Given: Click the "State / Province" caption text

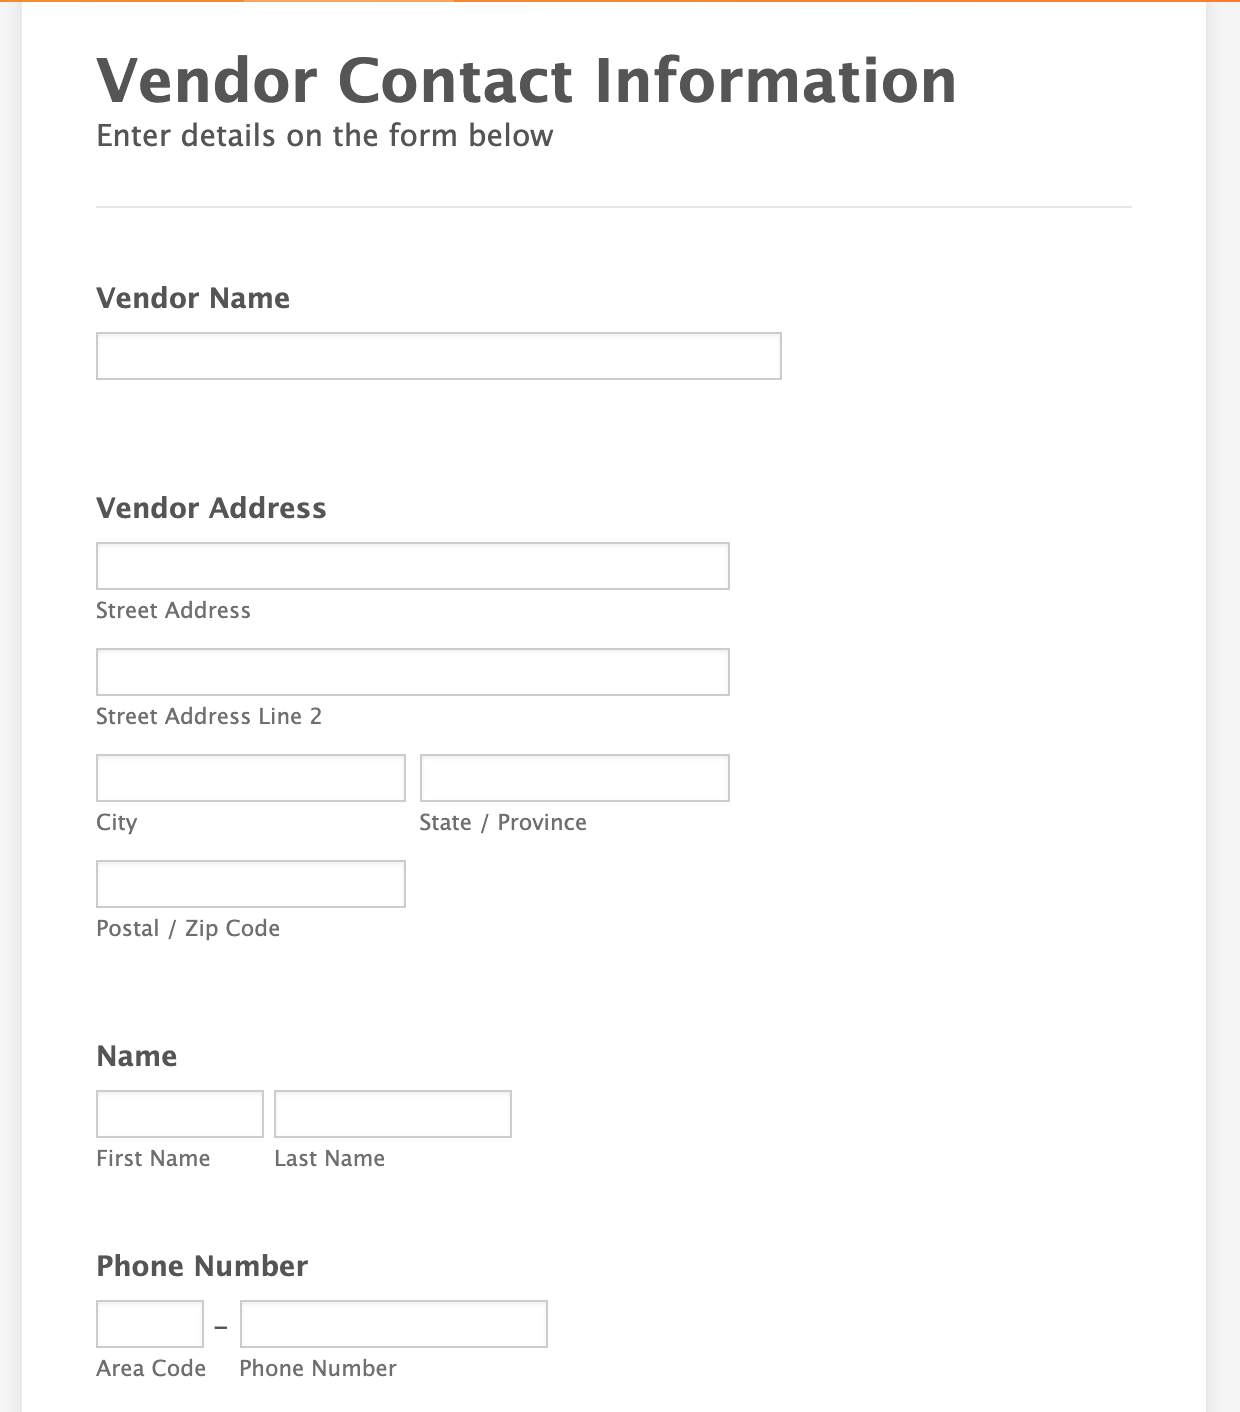Looking at the screenshot, I should click(x=503, y=822).
